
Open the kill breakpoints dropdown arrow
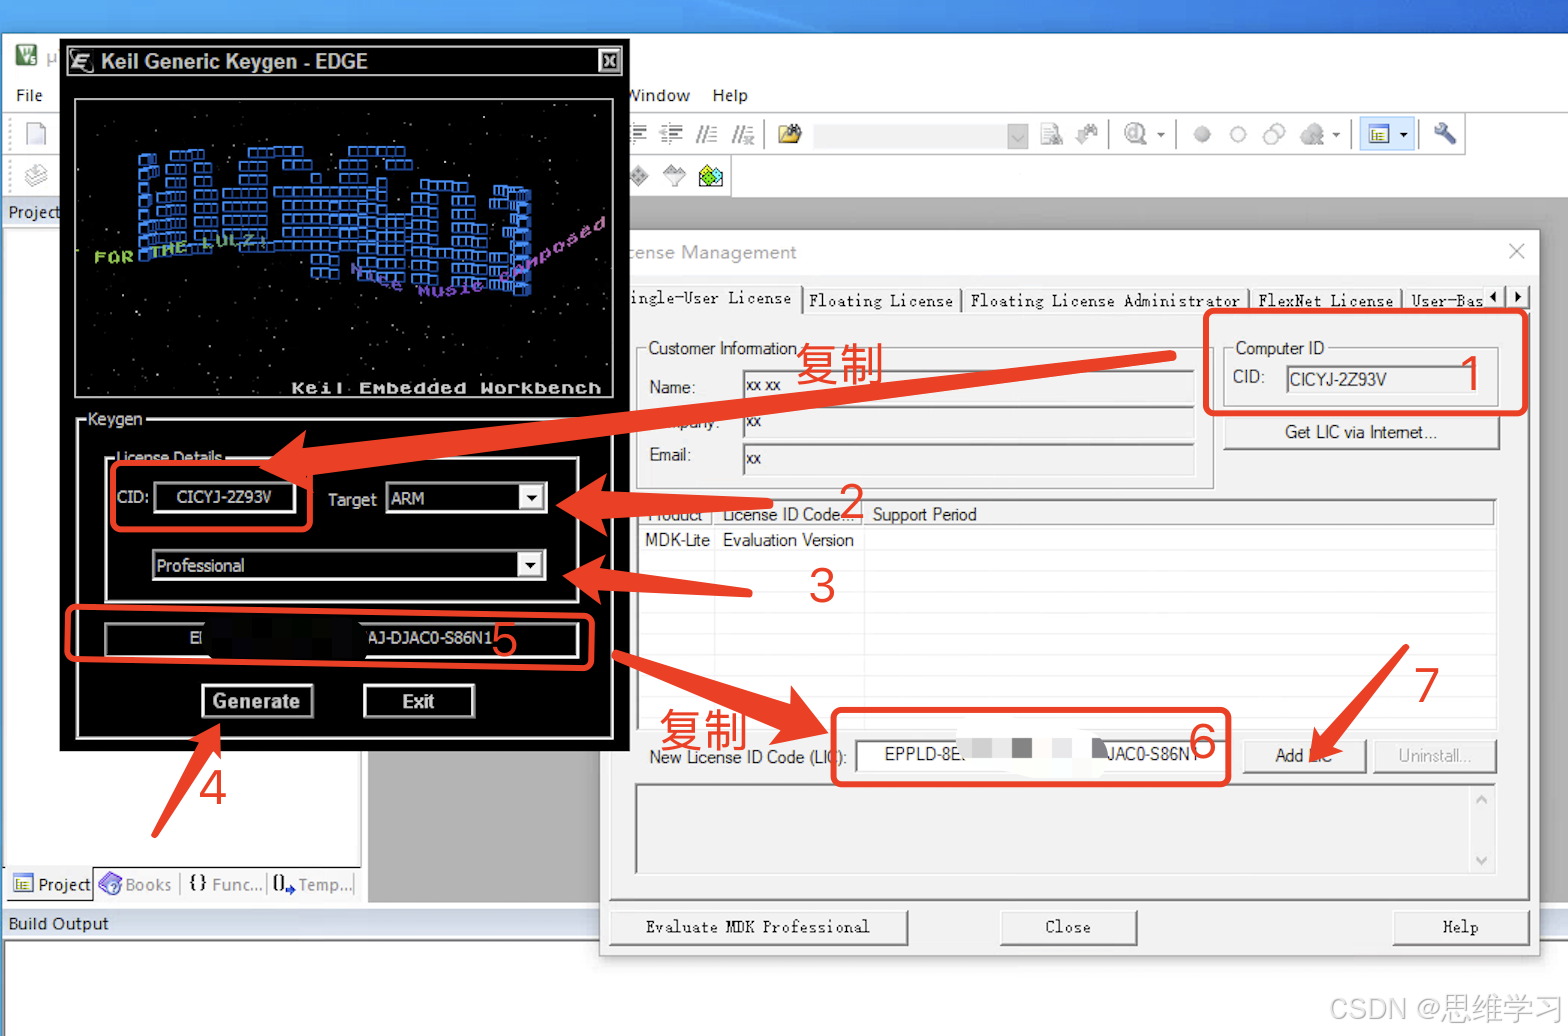click(x=1336, y=134)
